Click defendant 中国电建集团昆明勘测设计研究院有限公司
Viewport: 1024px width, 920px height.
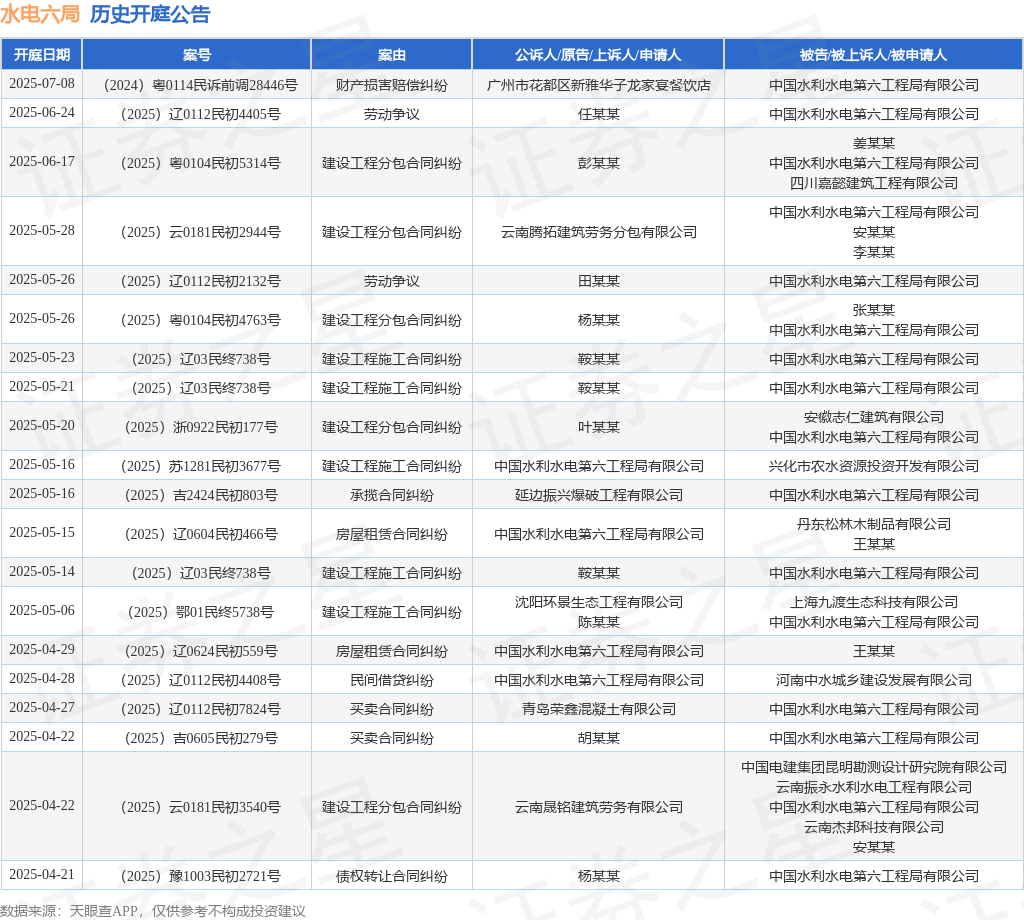pos(874,767)
